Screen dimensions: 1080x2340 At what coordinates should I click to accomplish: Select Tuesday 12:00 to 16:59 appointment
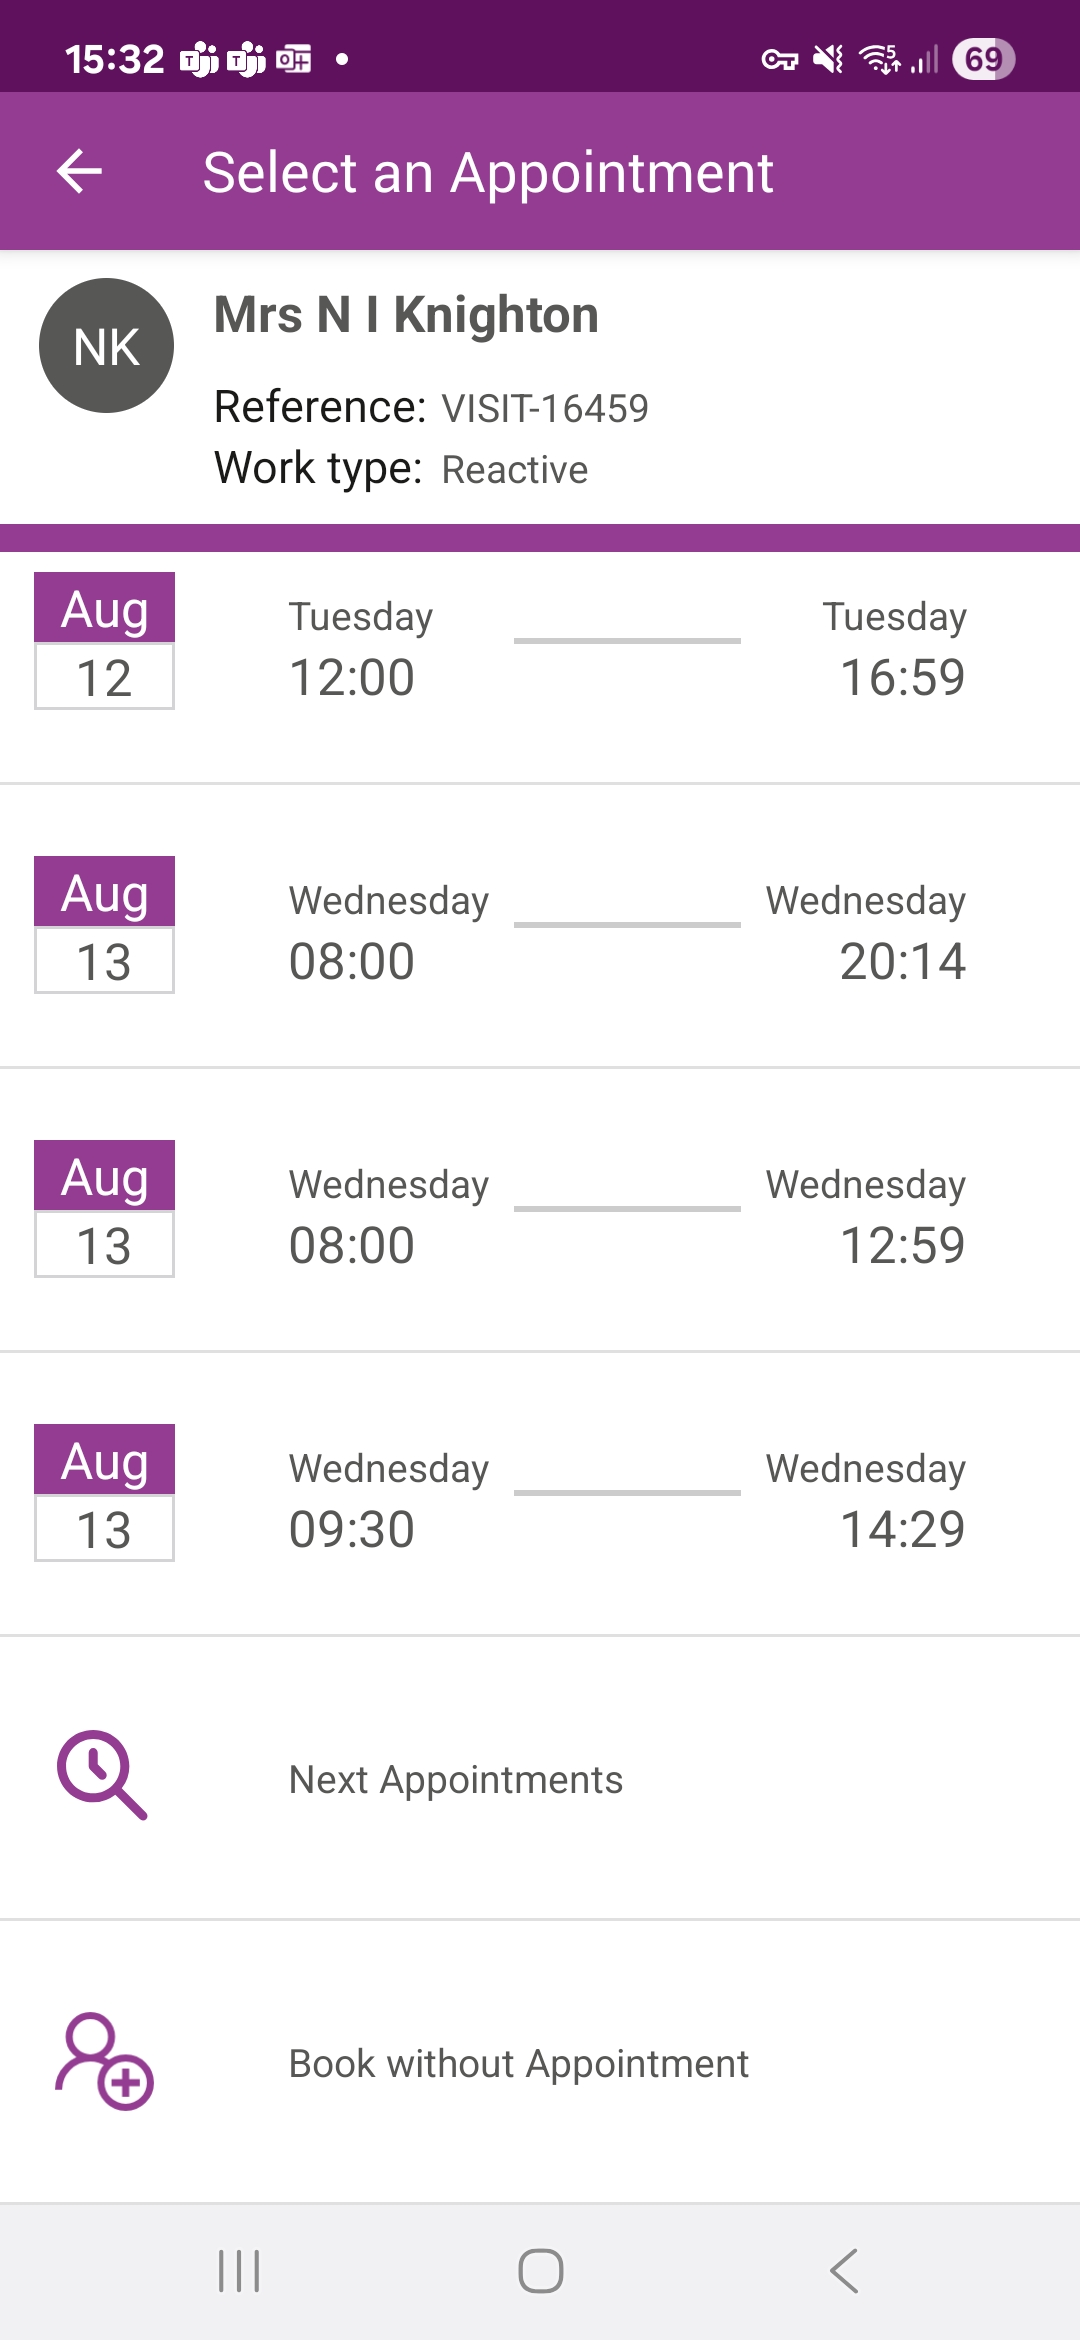[627, 650]
